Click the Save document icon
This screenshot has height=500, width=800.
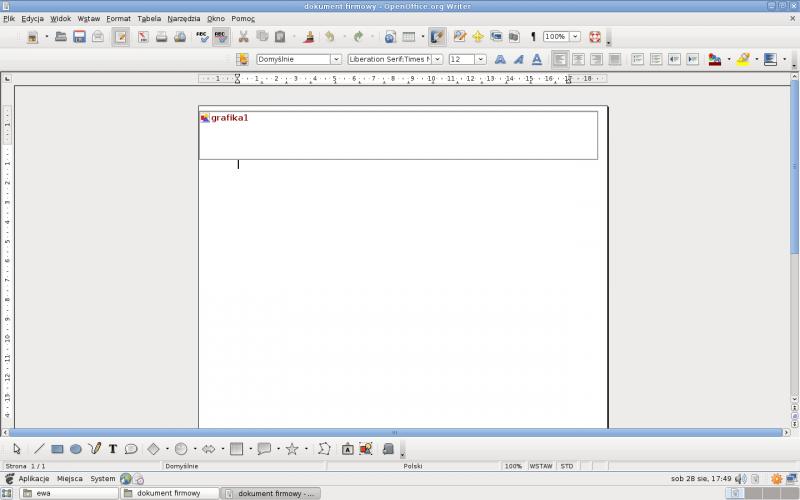79,37
